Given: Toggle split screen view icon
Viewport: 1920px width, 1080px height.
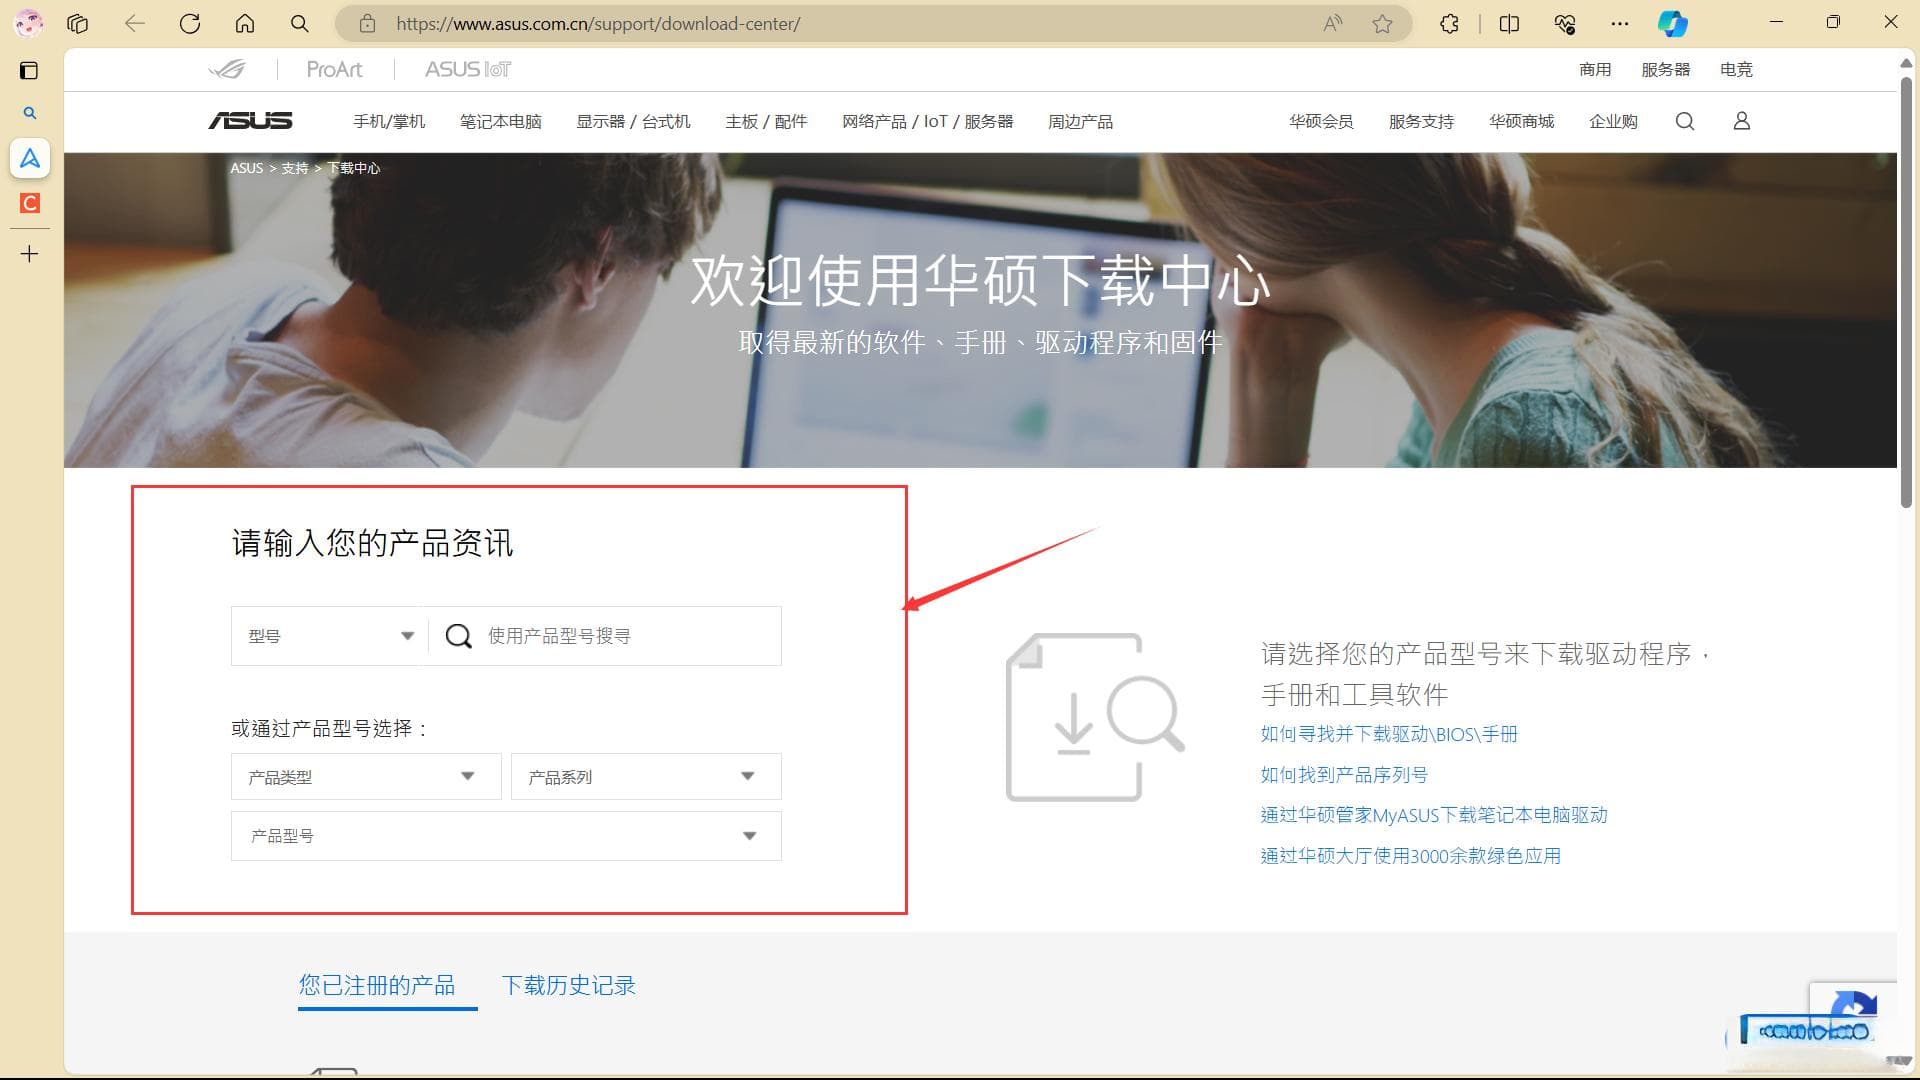Looking at the screenshot, I should tap(1510, 23).
